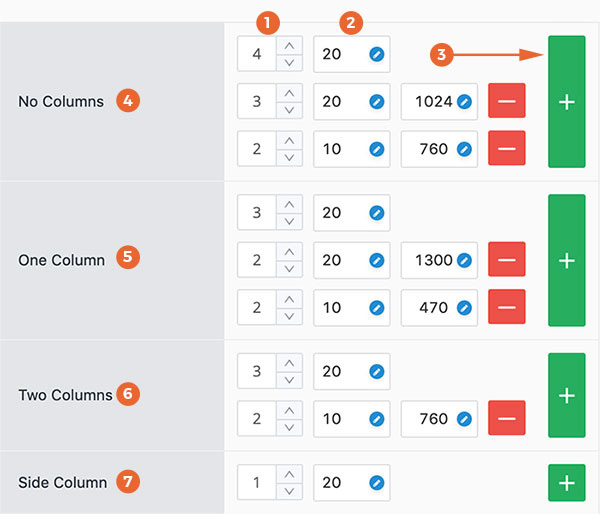Click edit pencil in Two Columns 760 field
Screen dimensions: 600x514
tap(464, 419)
